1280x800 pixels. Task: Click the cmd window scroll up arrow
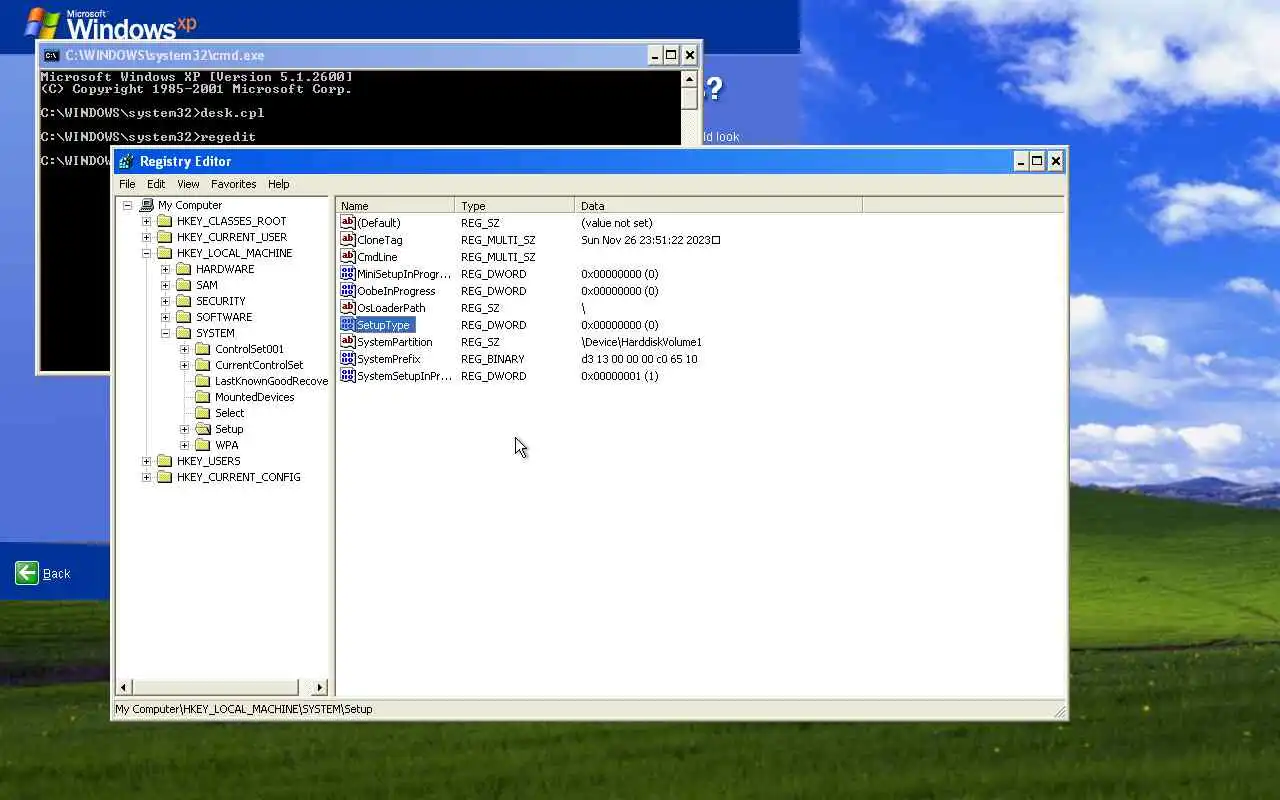tap(689, 79)
